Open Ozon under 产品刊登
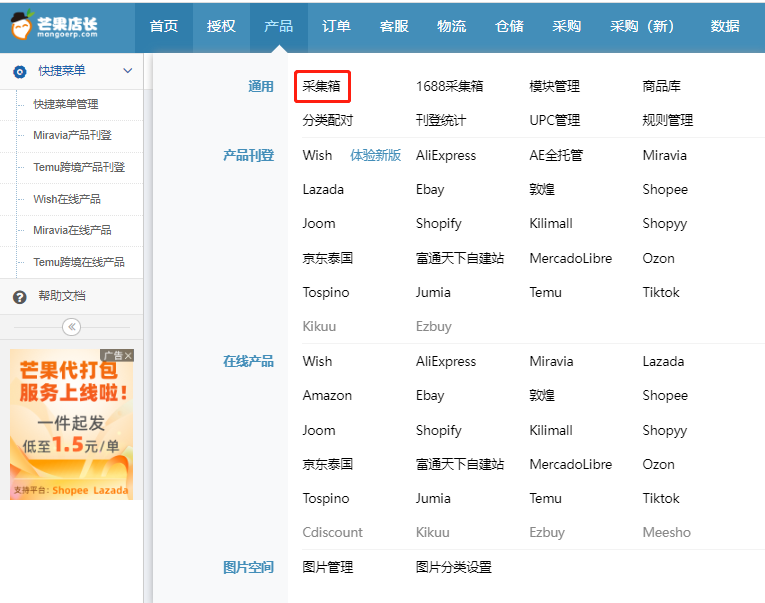The image size is (765, 603). 659,258
